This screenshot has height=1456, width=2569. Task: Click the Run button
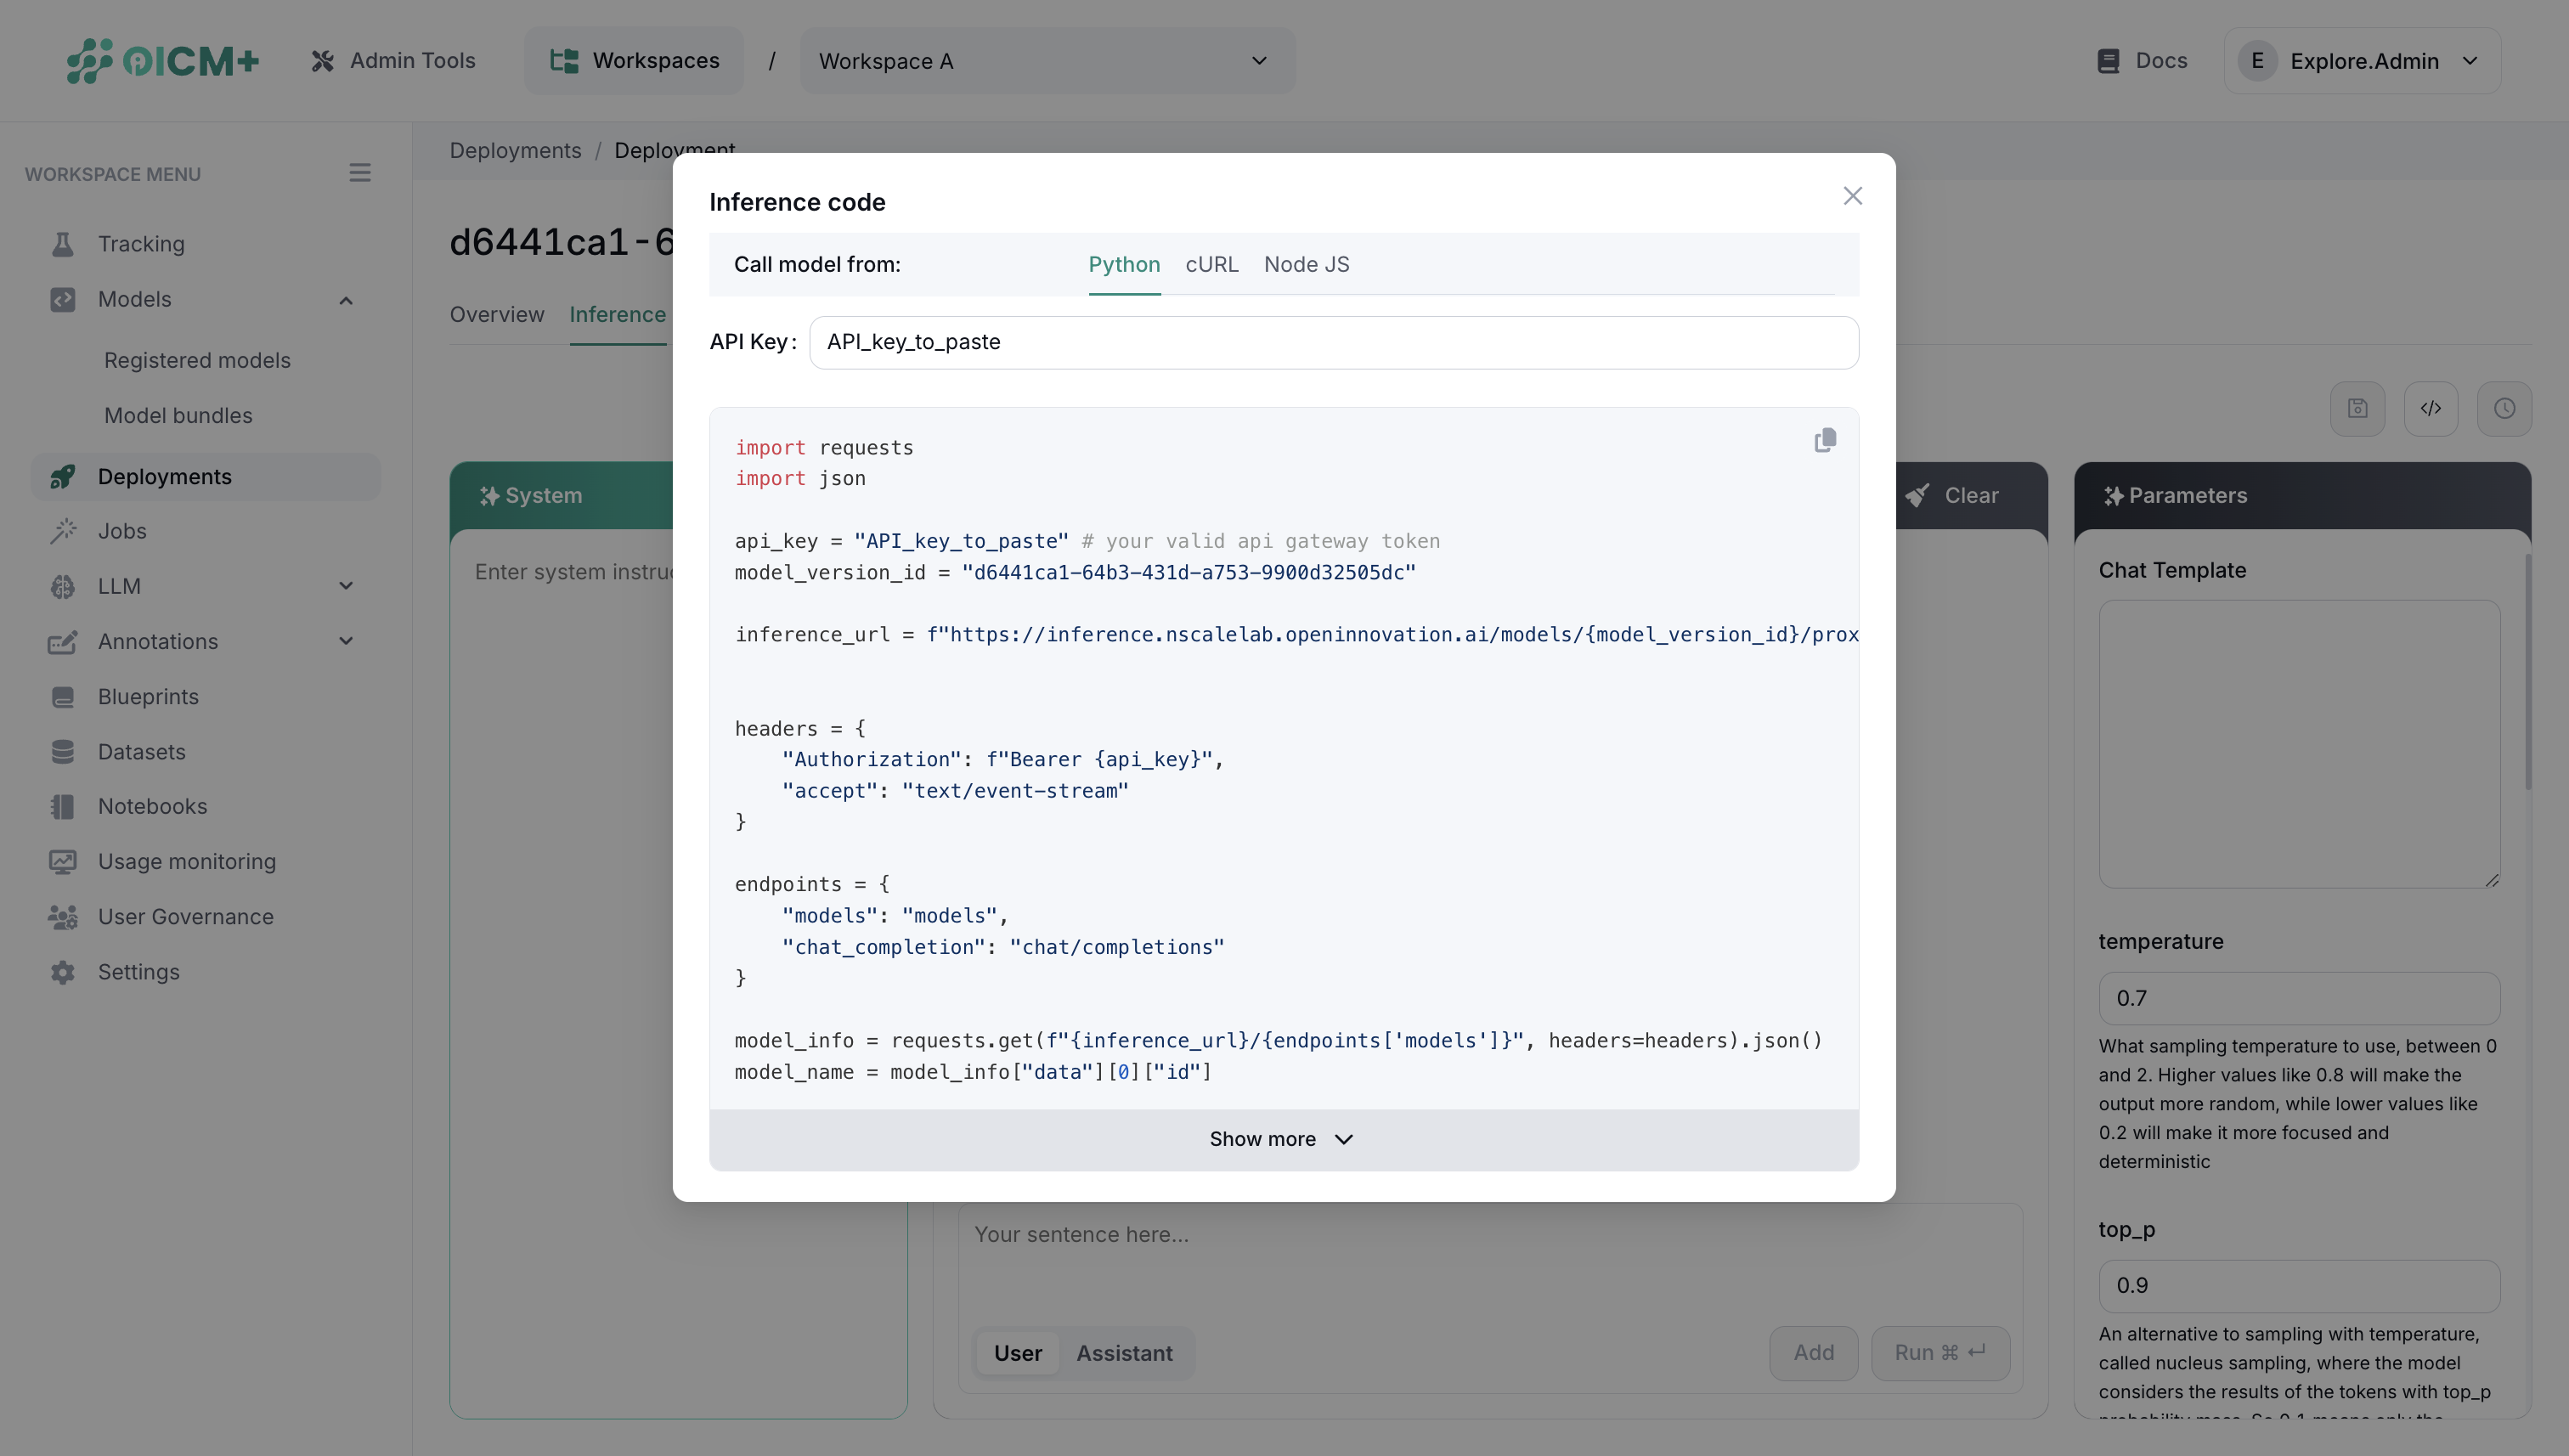pyautogui.click(x=1940, y=1352)
